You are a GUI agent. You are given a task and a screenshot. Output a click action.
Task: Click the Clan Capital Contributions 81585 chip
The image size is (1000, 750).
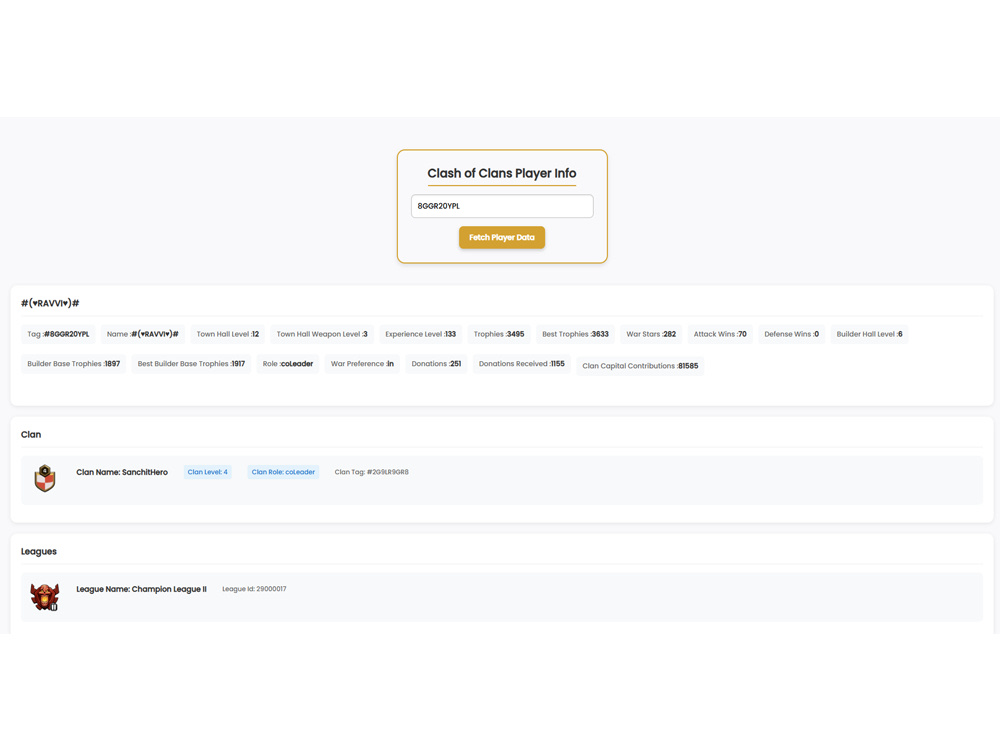tap(640, 366)
